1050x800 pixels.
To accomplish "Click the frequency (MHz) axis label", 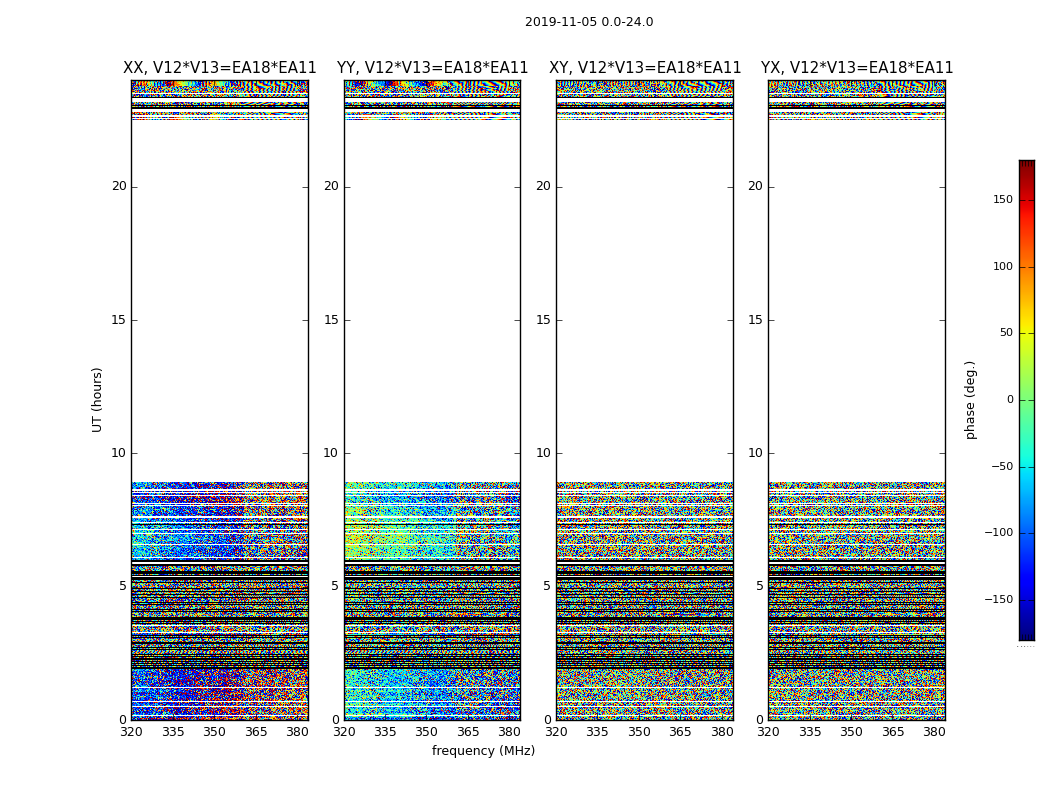I will [x=483, y=750].
